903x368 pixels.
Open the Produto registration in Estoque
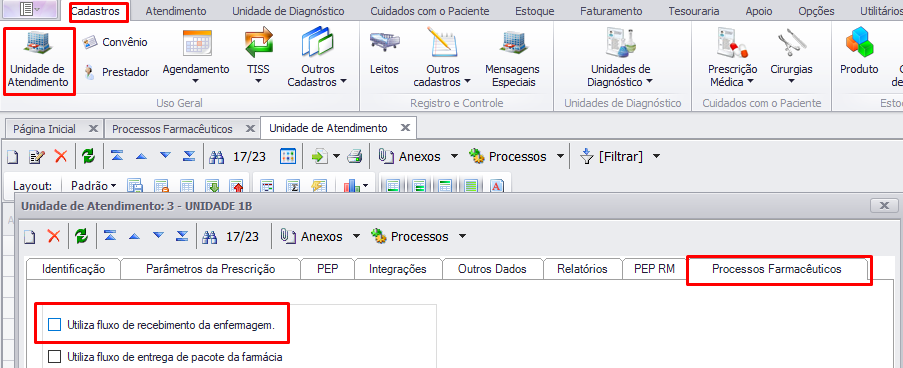[859, 53]
